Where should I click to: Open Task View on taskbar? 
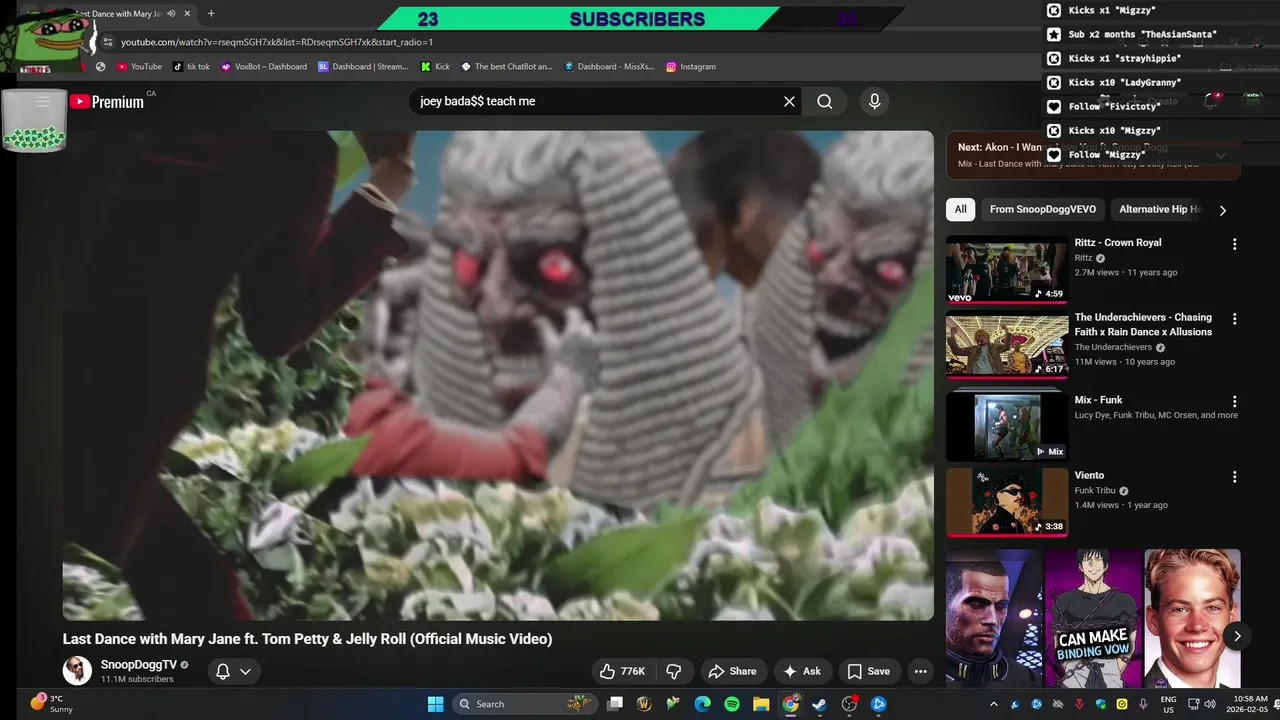[x=615, y=704]
